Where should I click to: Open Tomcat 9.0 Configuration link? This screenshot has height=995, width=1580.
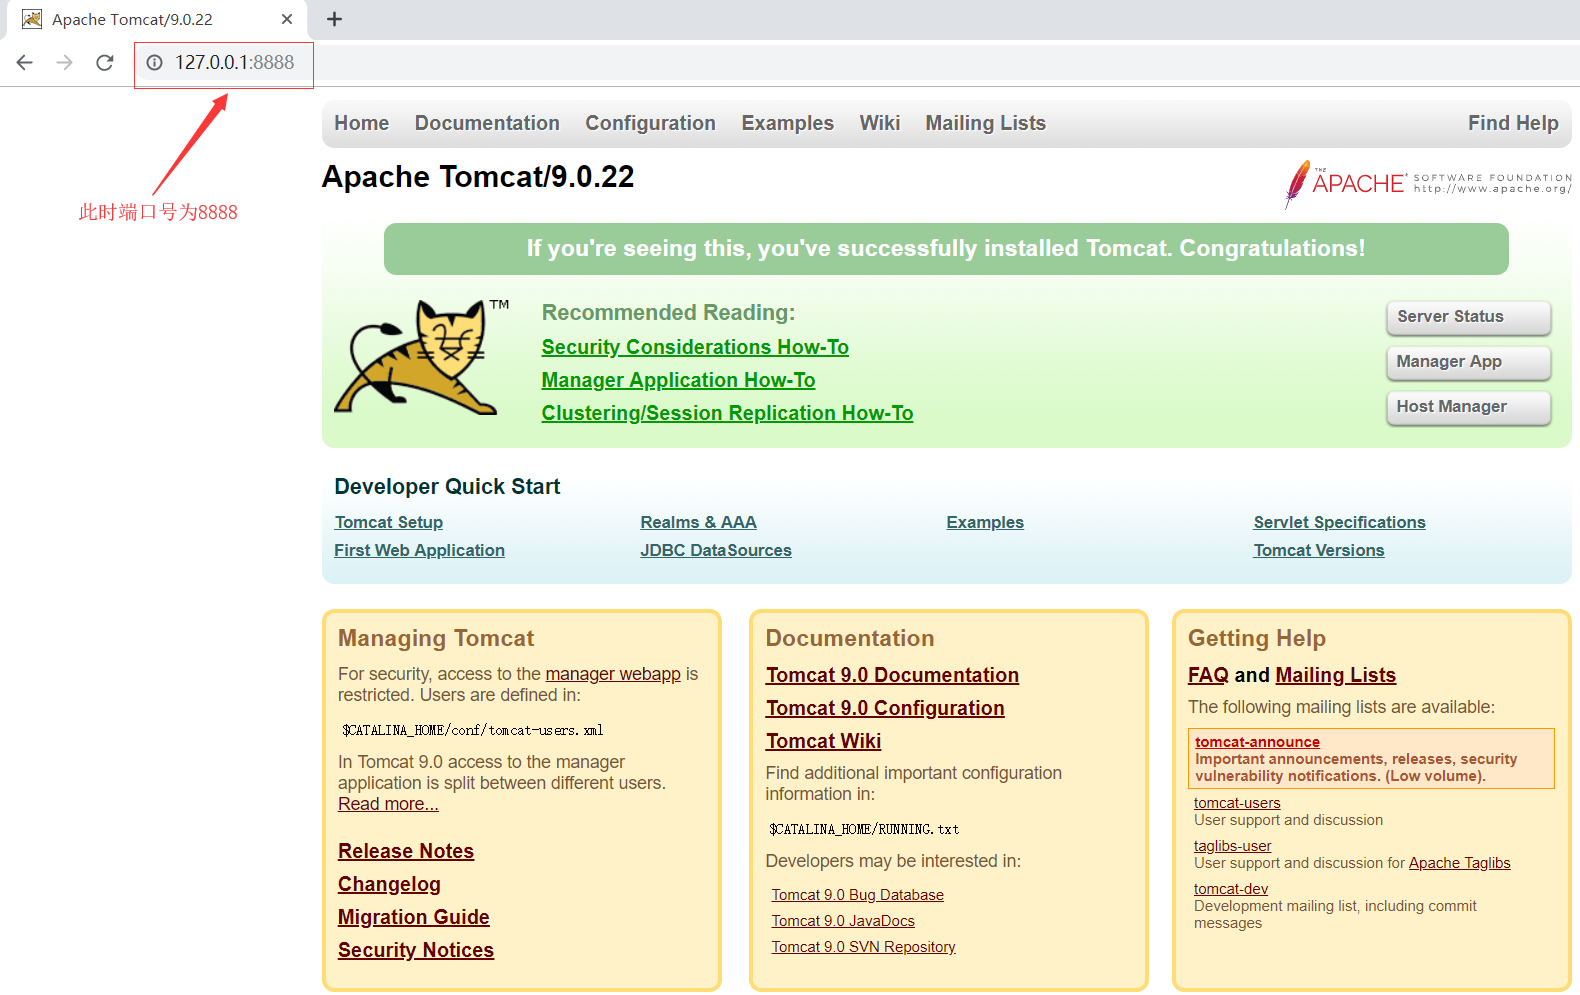click(885, 708)
